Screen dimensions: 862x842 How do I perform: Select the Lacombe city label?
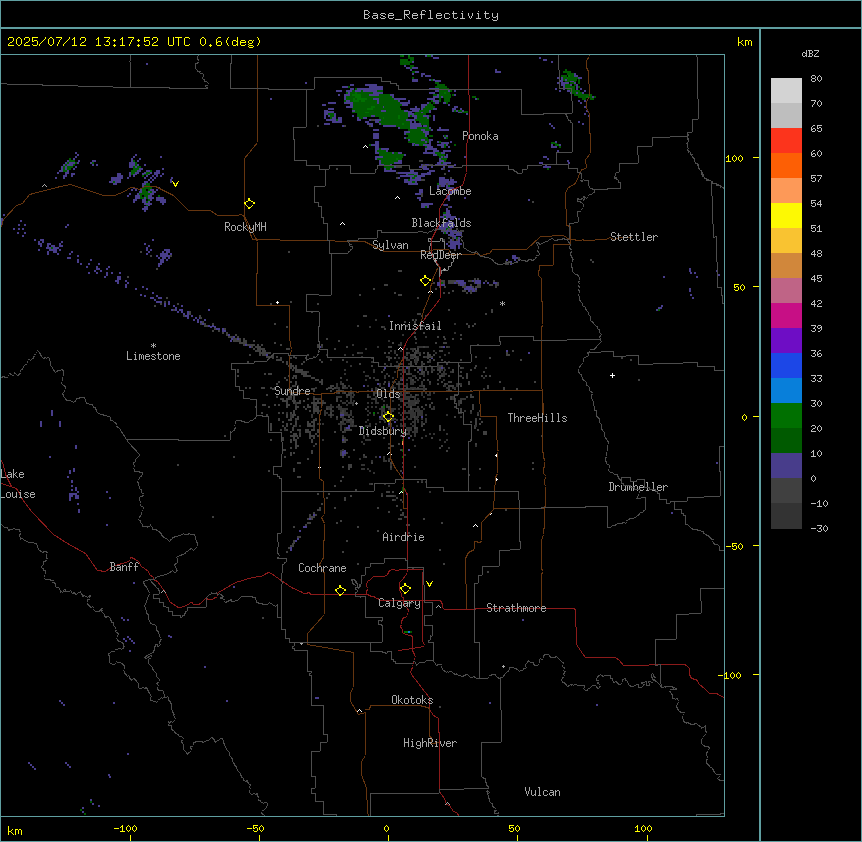(450, 191)
